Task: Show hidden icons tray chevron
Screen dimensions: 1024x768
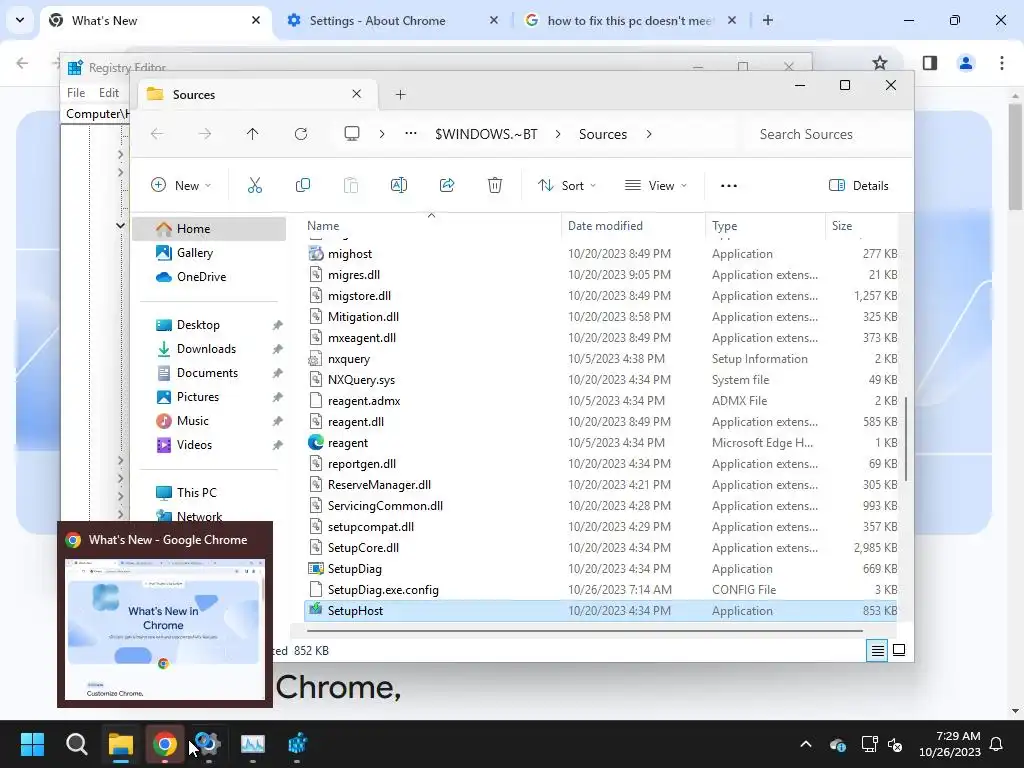Action: [806, 744]
